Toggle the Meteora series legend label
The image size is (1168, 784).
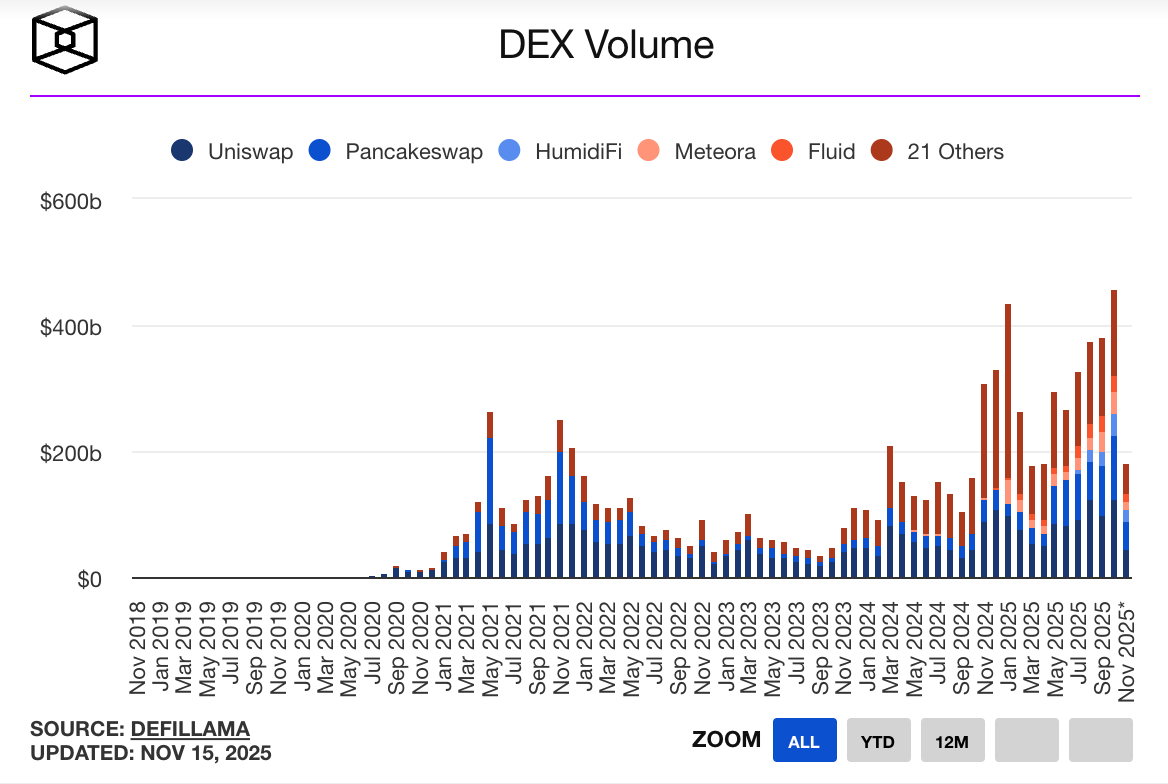[714, 152]
